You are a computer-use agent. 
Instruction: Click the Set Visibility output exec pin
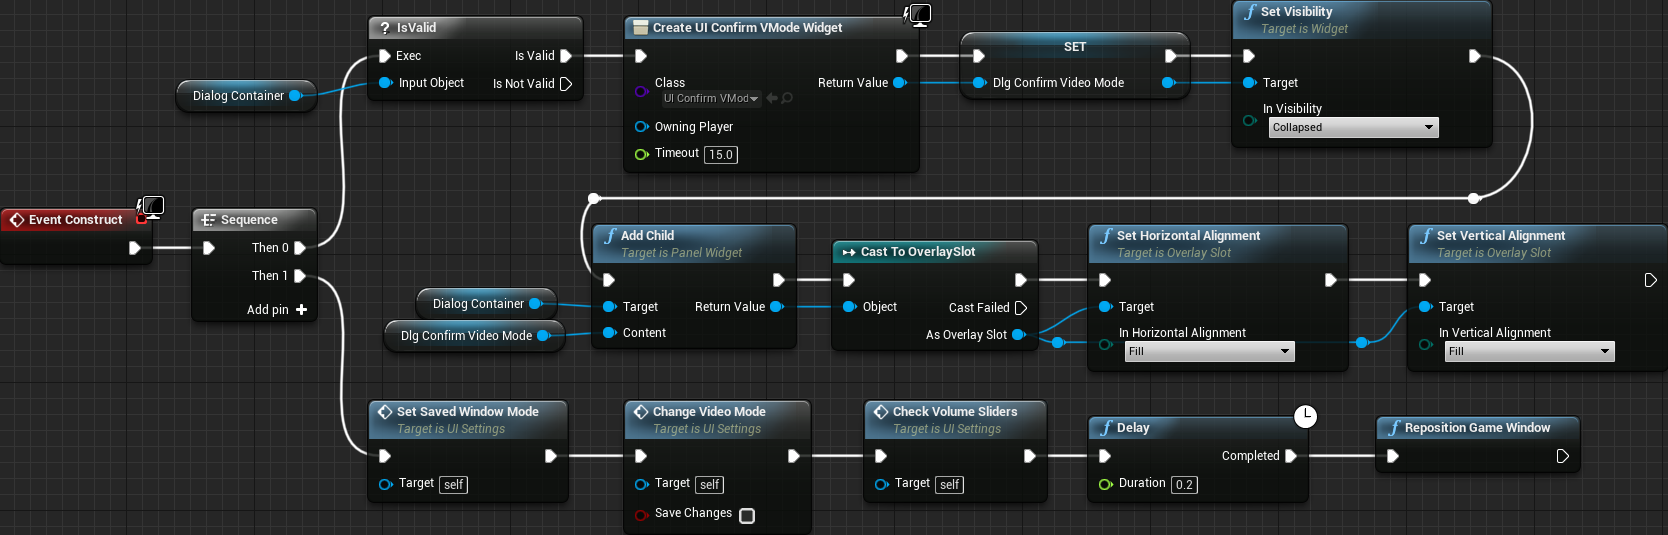tap(1474, 56)
